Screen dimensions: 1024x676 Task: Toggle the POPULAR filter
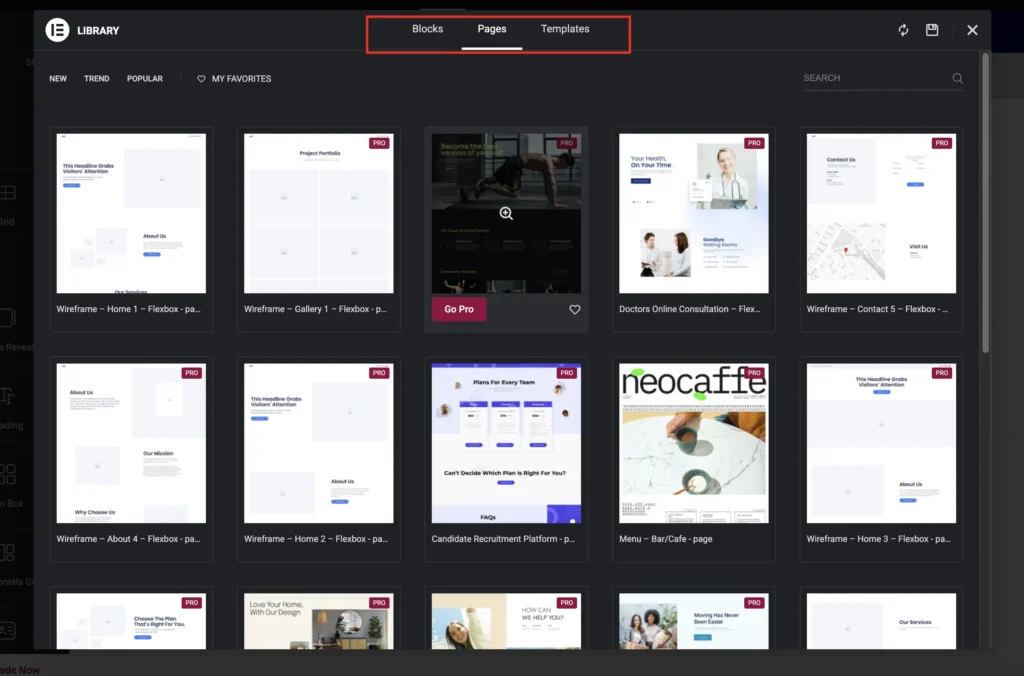click(x=144, y=78)
